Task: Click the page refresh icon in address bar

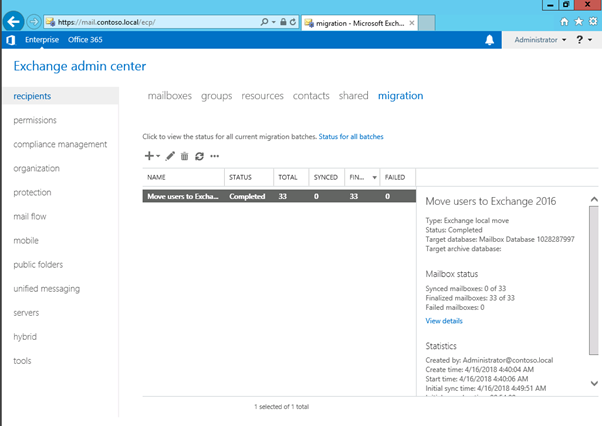Action: [293, 22]
